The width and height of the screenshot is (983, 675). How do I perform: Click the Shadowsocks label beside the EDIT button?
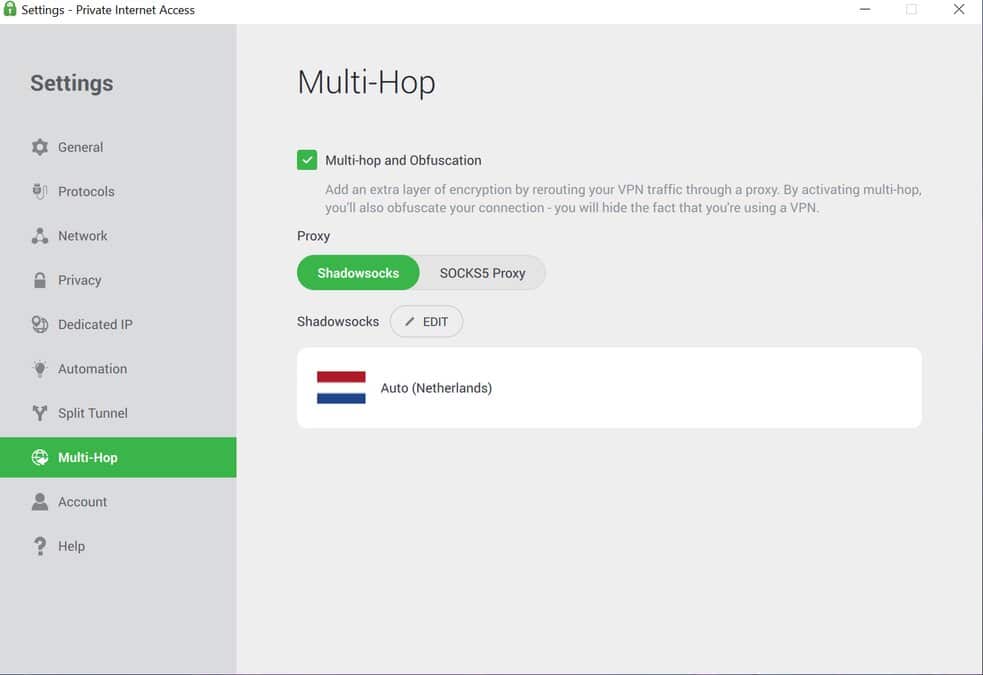point(338,322)
